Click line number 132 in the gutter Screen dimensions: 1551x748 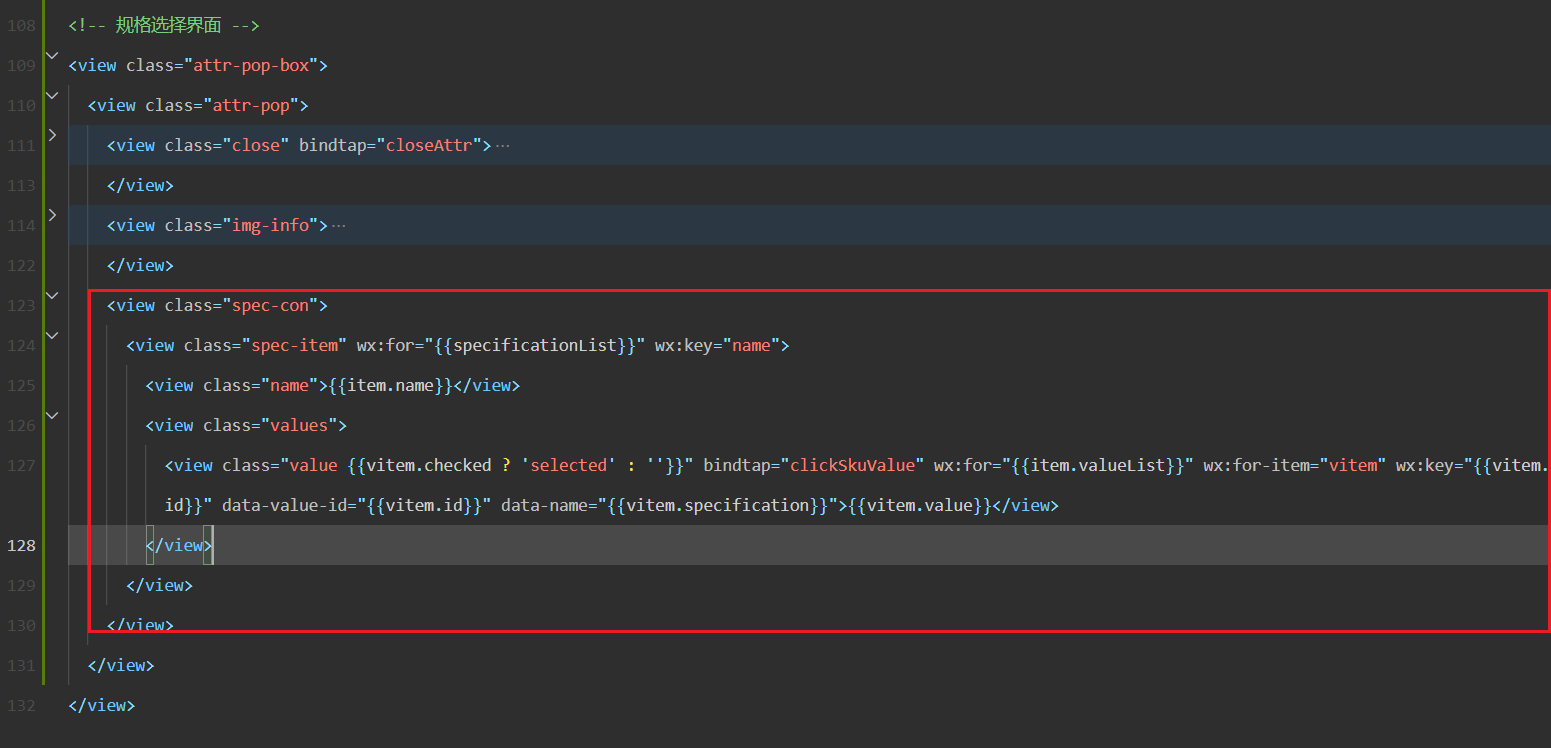point(21,706)
